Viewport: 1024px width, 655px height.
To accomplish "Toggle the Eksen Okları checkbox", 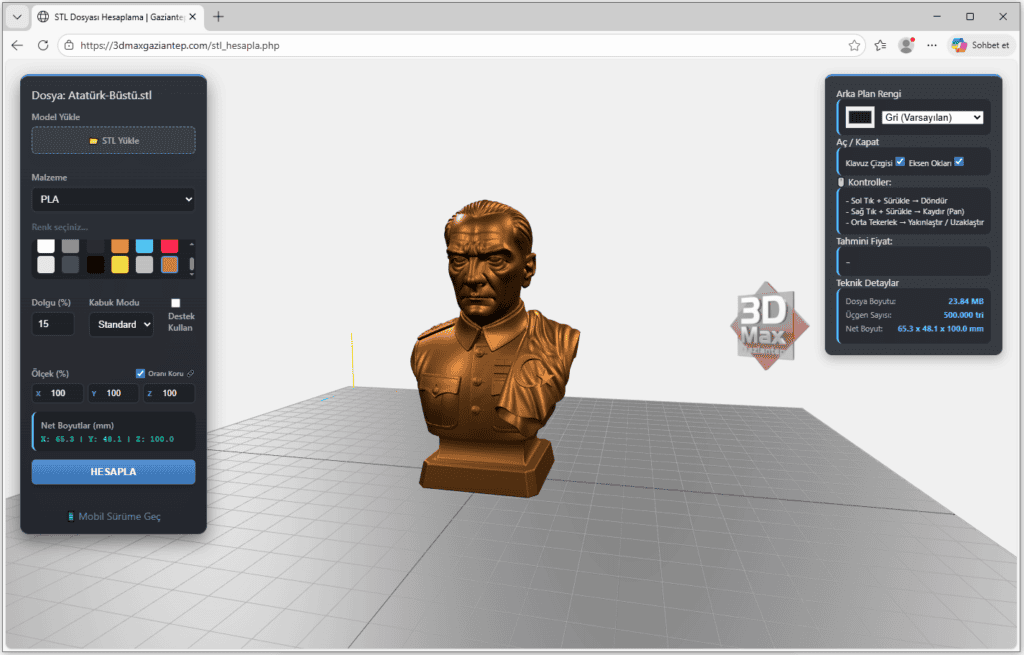I will [x=959, y=161].
